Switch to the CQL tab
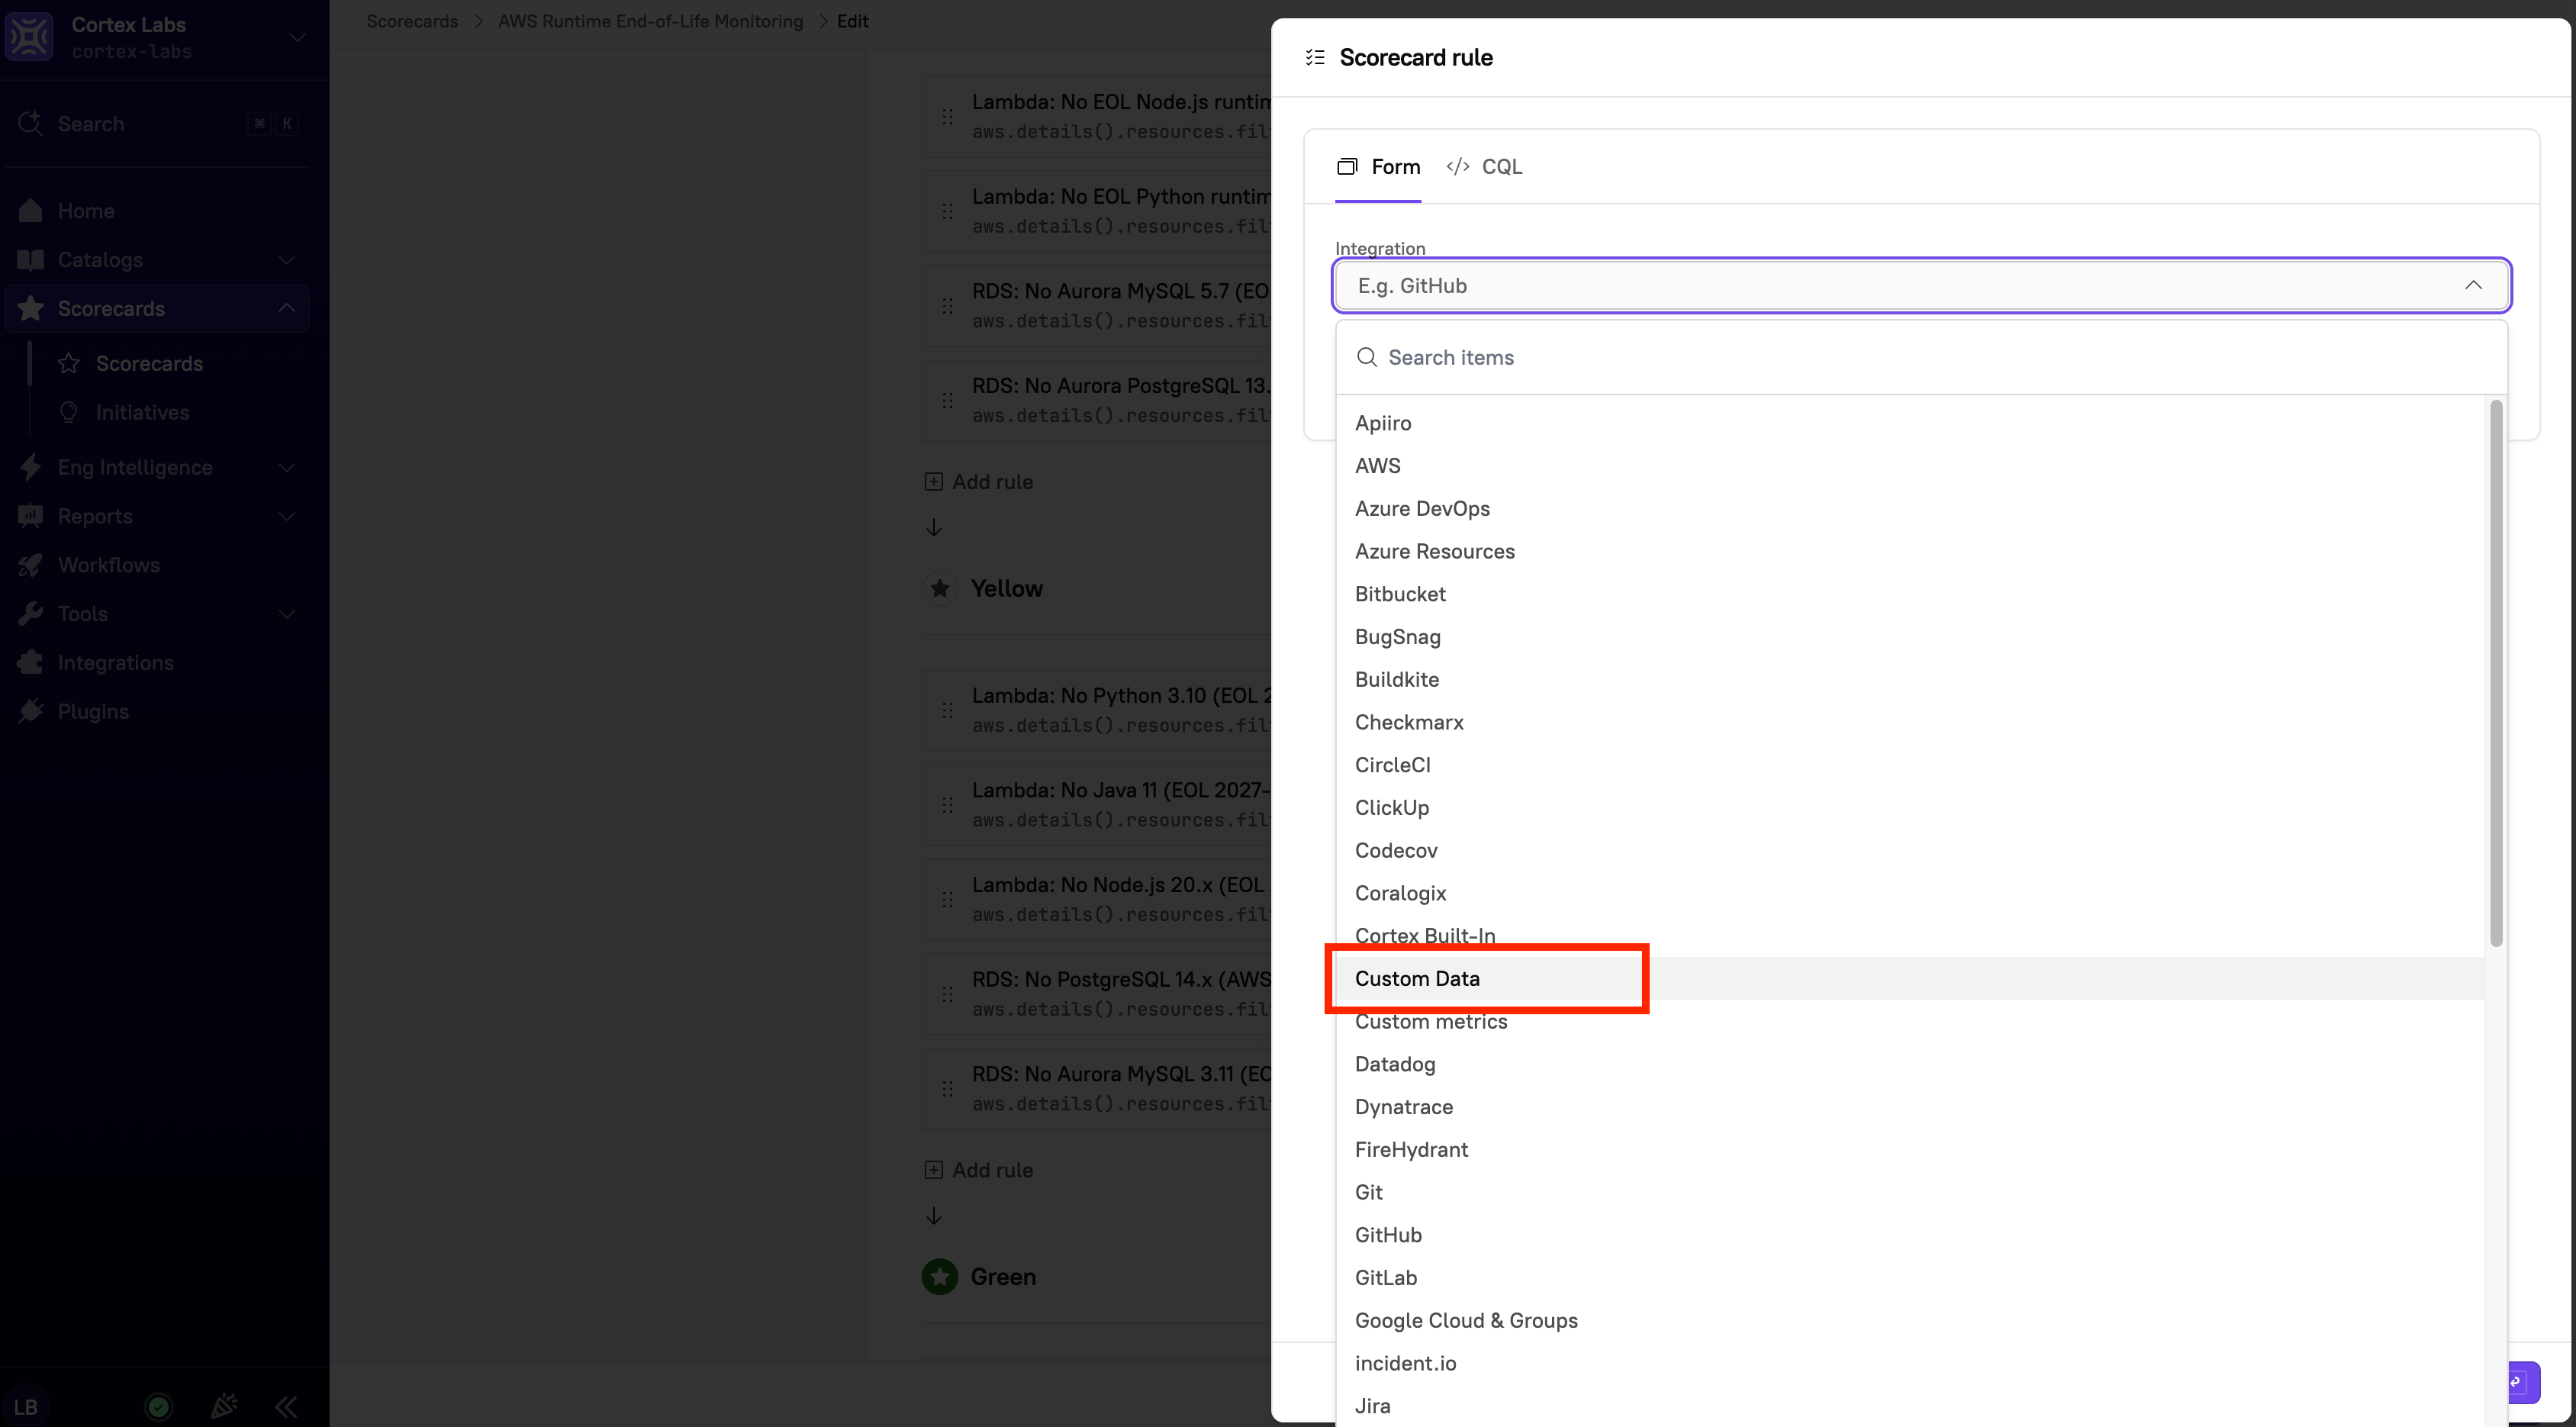Image resolution: width=2576 pixels, height=1427 pixels. 1484,166
